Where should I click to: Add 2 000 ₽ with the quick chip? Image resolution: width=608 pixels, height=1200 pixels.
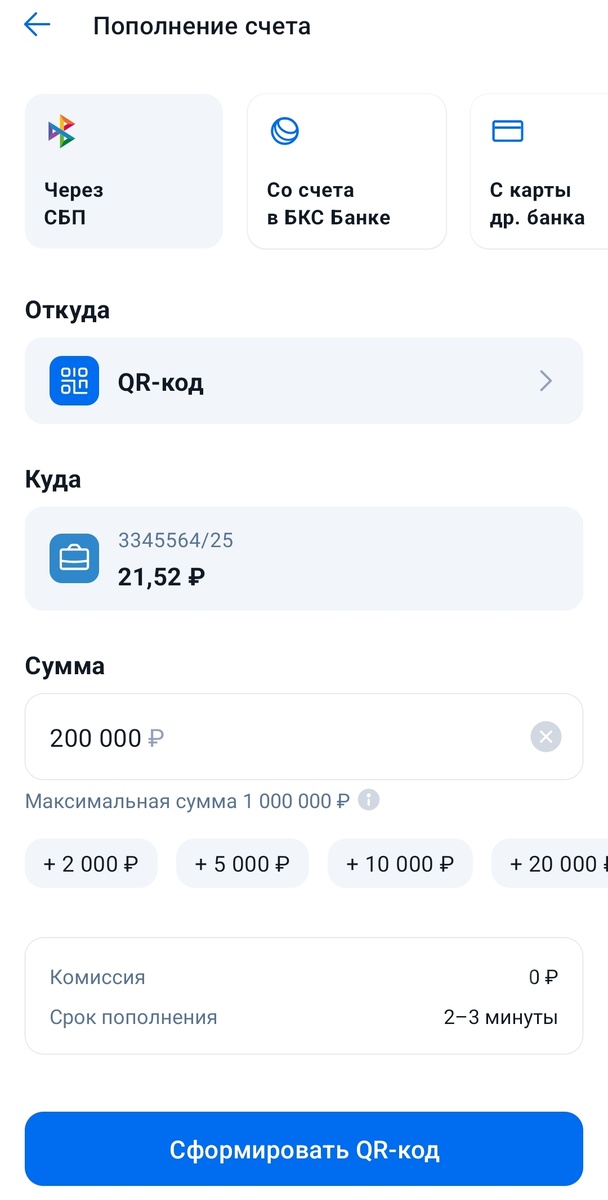[91, 863]
